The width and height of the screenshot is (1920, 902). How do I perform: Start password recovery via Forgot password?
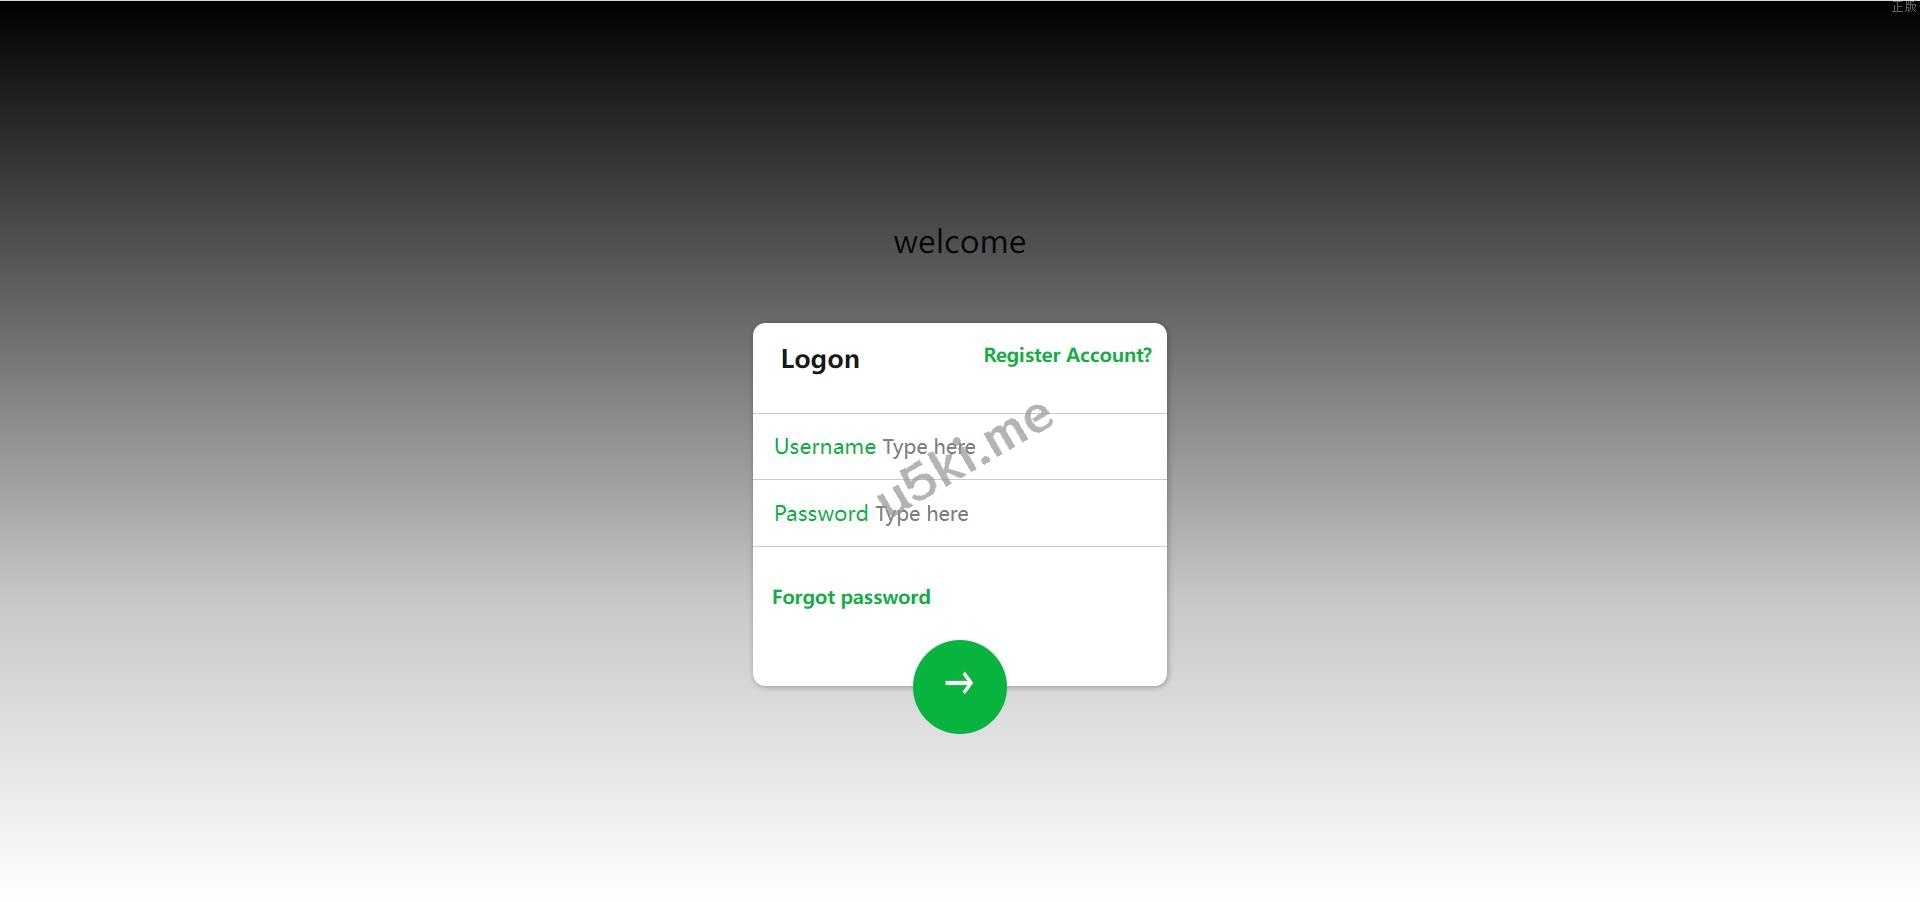851,597
